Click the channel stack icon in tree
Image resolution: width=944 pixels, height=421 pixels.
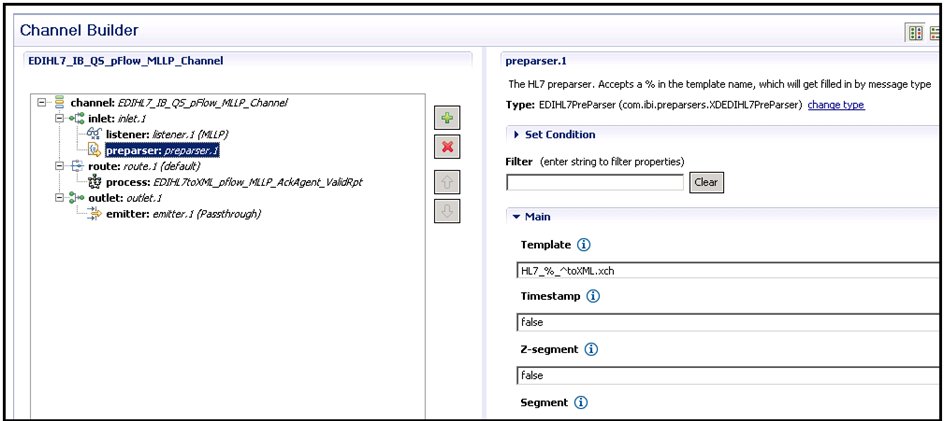coord(59,102)
